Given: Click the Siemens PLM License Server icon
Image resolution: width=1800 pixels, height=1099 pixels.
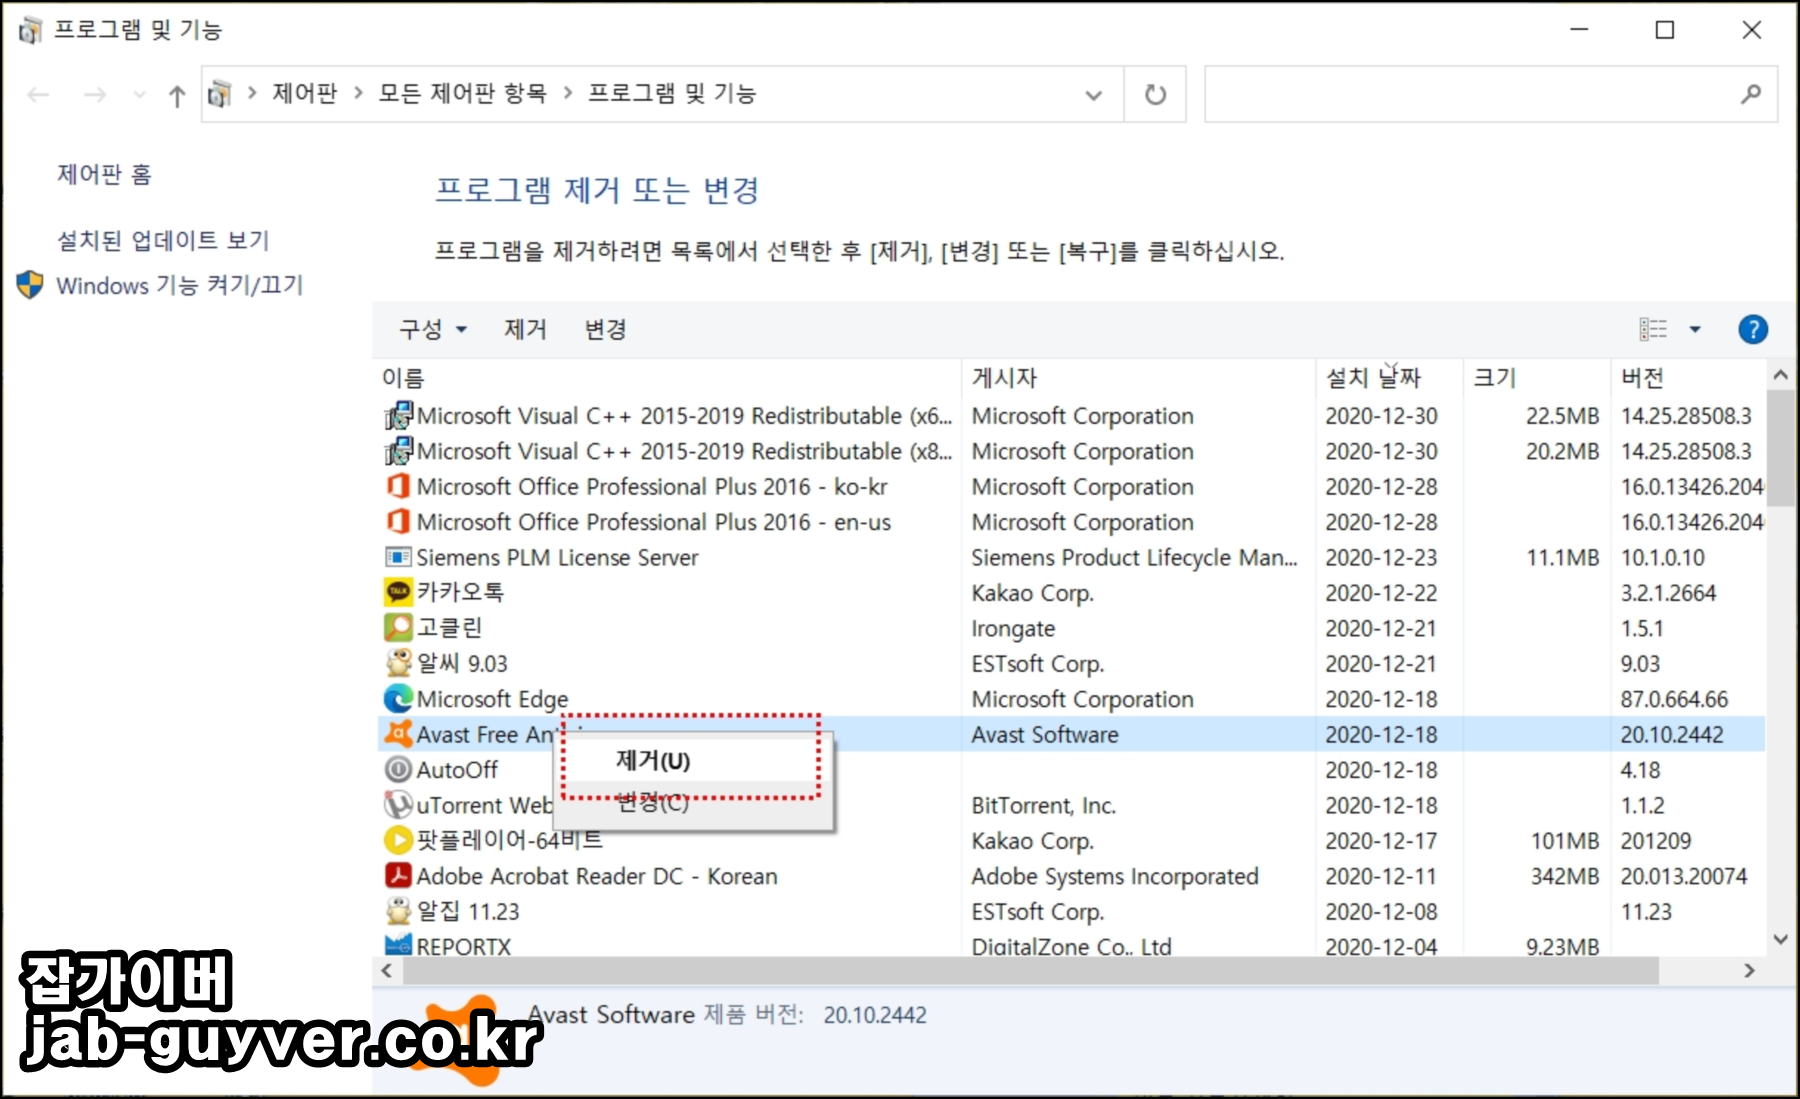Looking at the screenshot, I should point(398,557).
